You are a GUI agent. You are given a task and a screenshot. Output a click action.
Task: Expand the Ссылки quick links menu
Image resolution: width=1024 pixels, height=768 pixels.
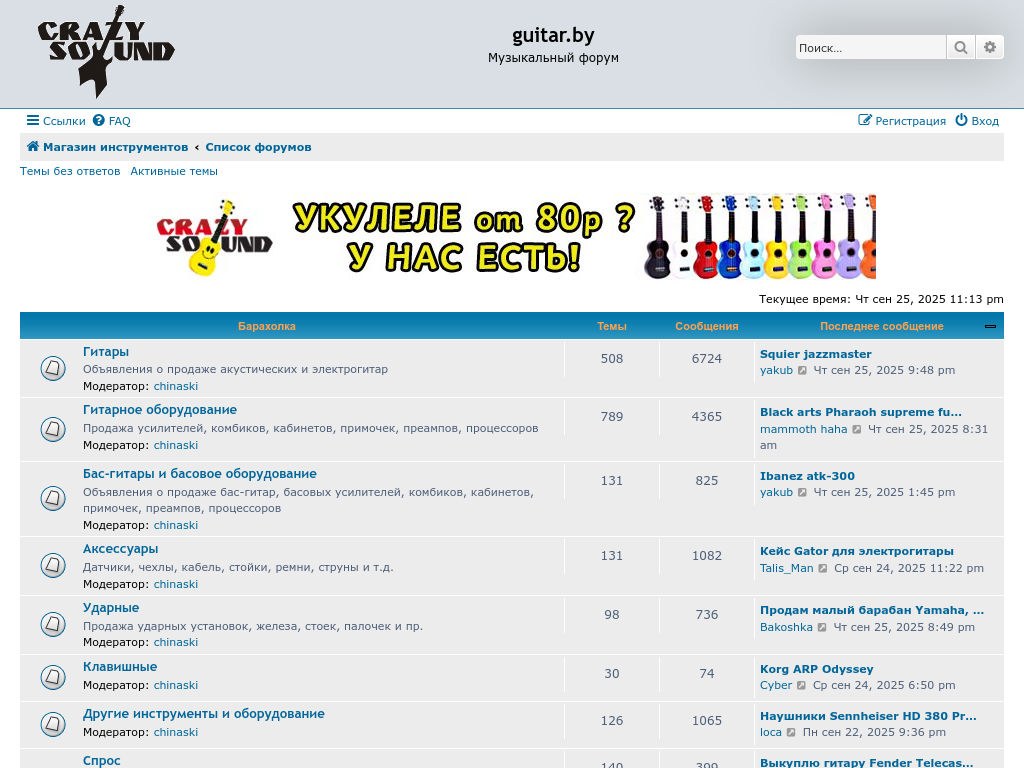(x=56, y=121)
